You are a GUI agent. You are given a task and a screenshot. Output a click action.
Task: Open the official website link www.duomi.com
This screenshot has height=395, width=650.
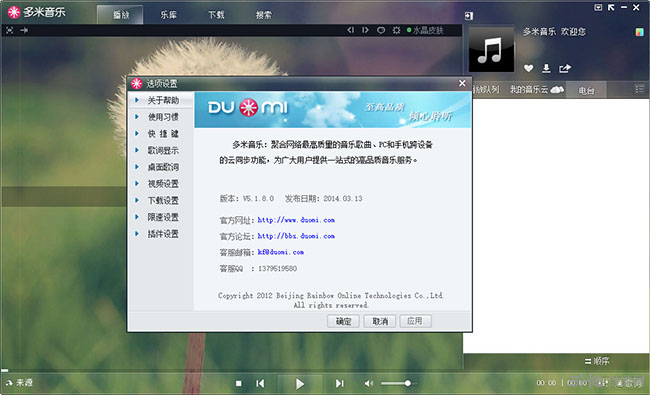coord(296,220)
